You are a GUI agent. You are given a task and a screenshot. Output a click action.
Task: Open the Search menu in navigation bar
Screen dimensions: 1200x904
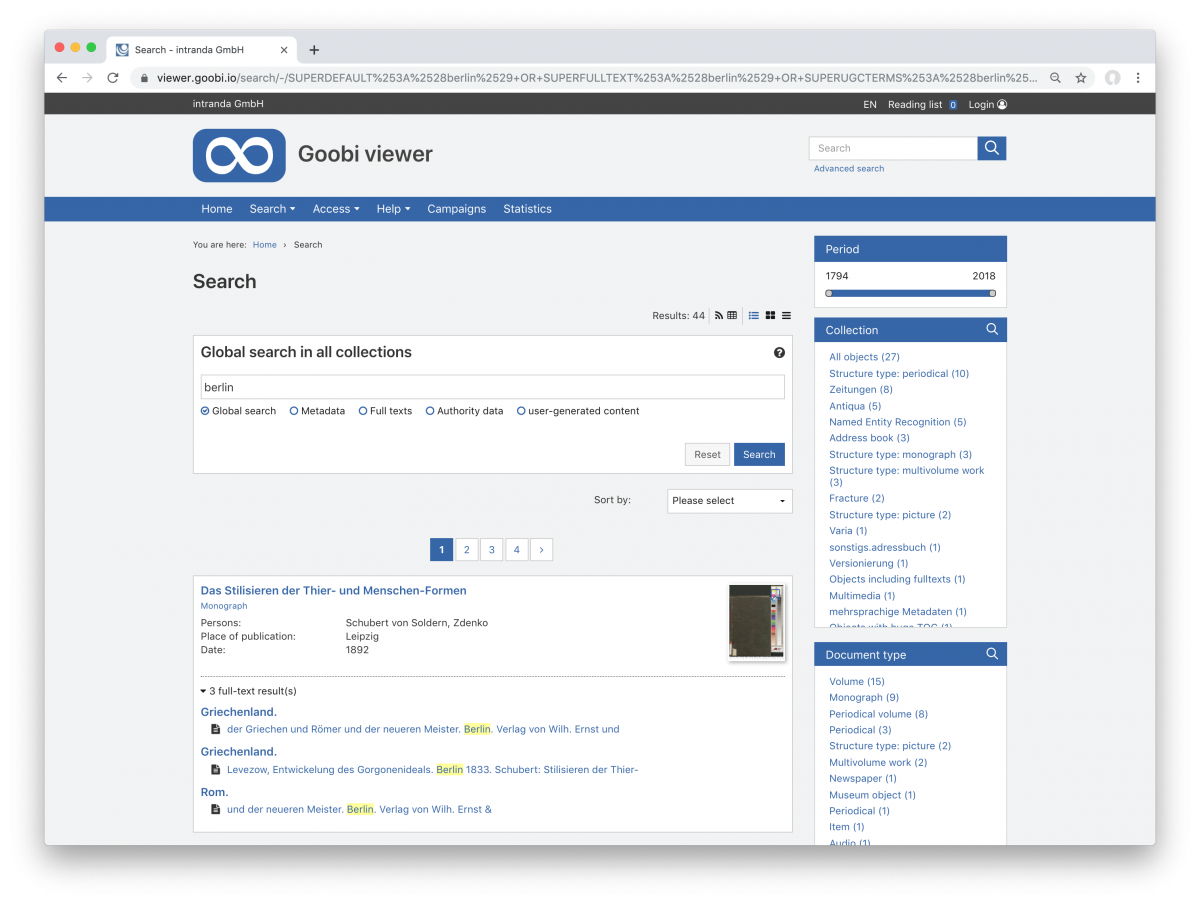coord(271,209)
